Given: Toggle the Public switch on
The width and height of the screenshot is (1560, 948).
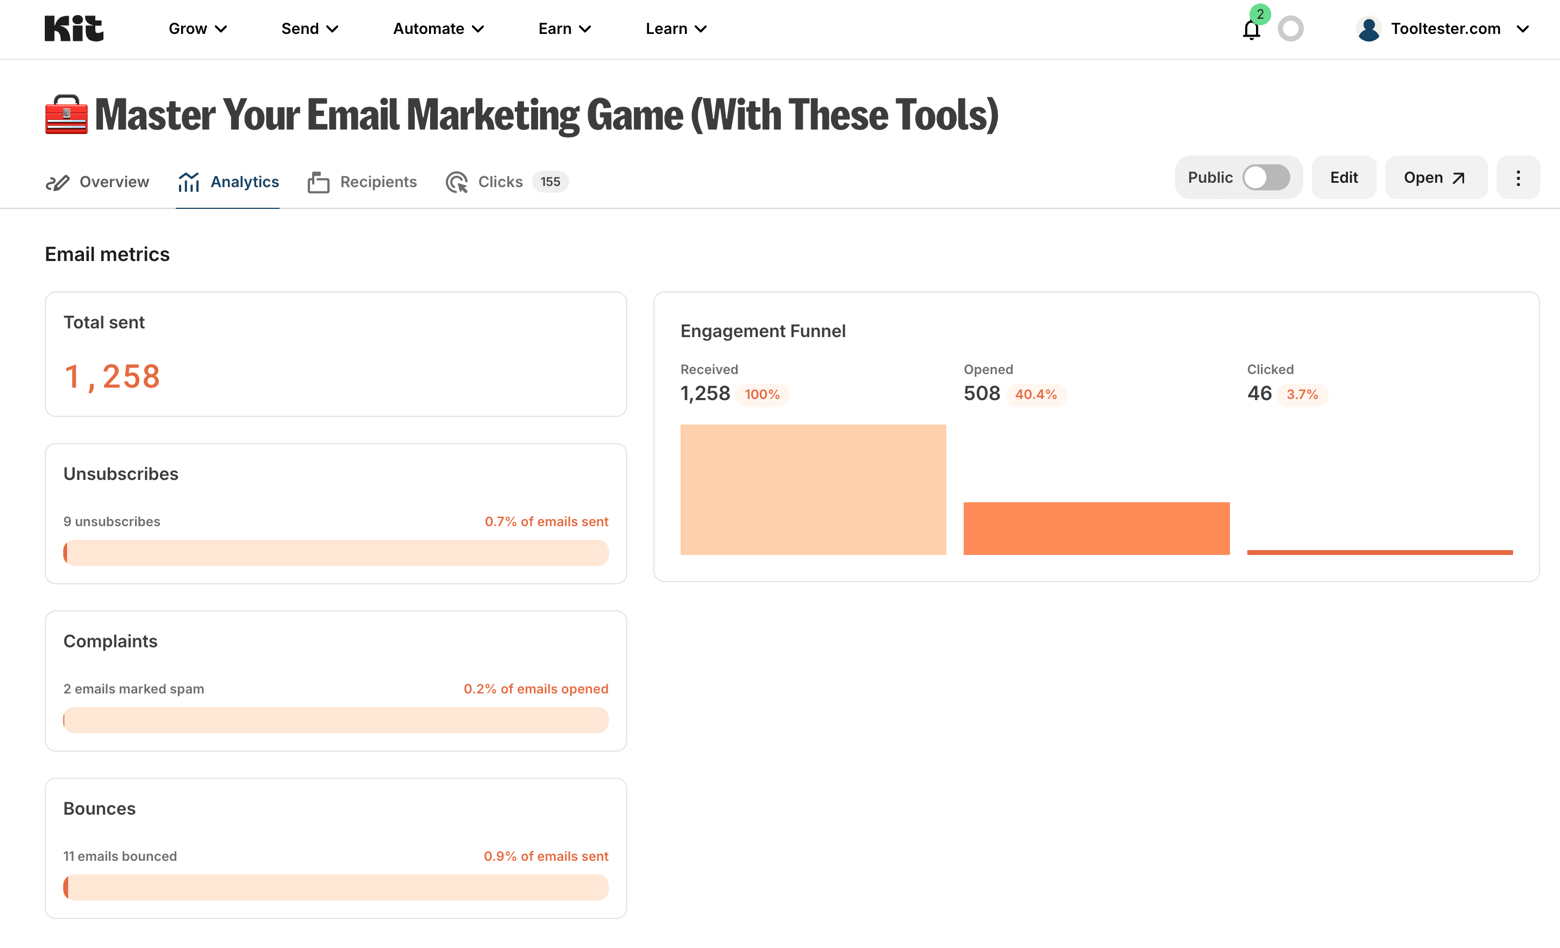Looking at the screenshot, I should pos(1265,178).
